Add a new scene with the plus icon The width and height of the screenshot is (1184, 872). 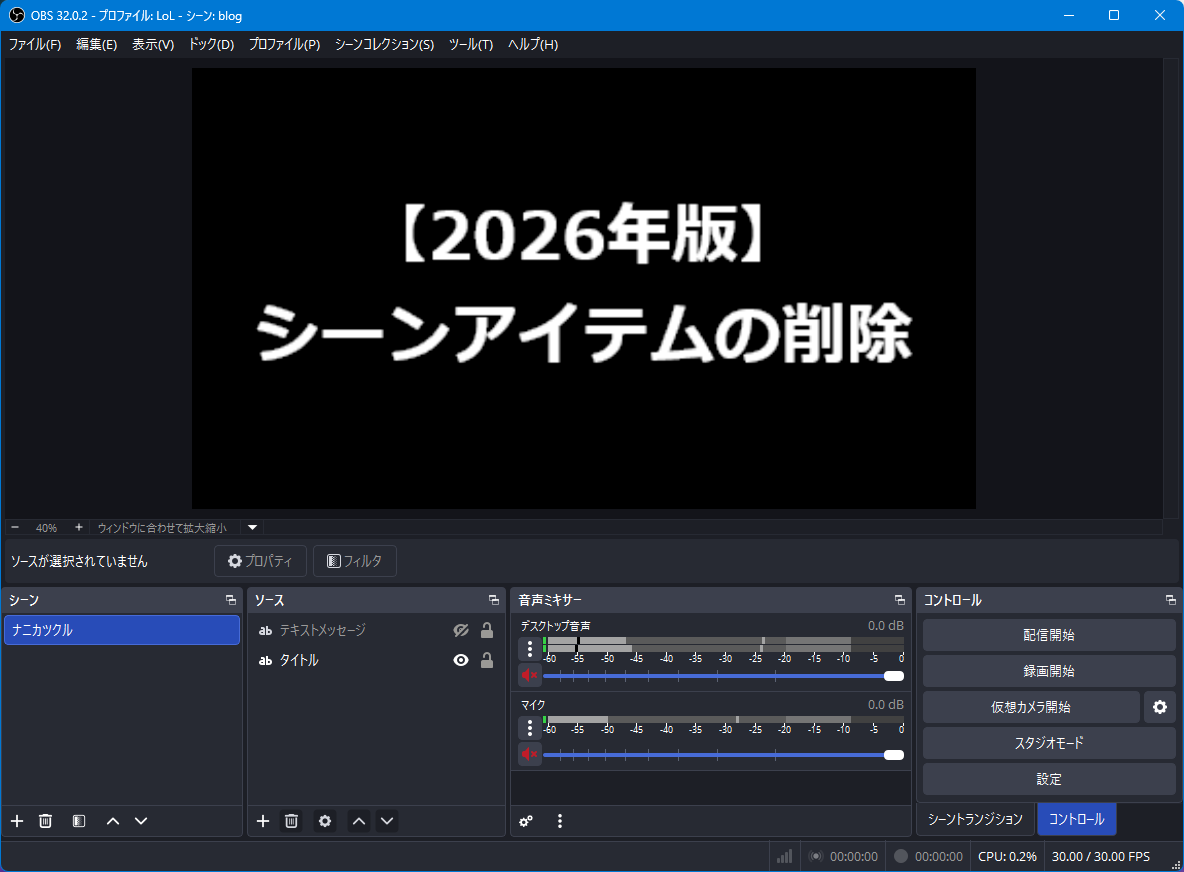16,821
